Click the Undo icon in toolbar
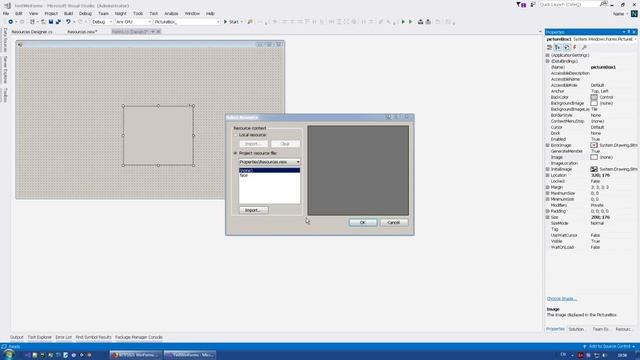 [68, 22]
